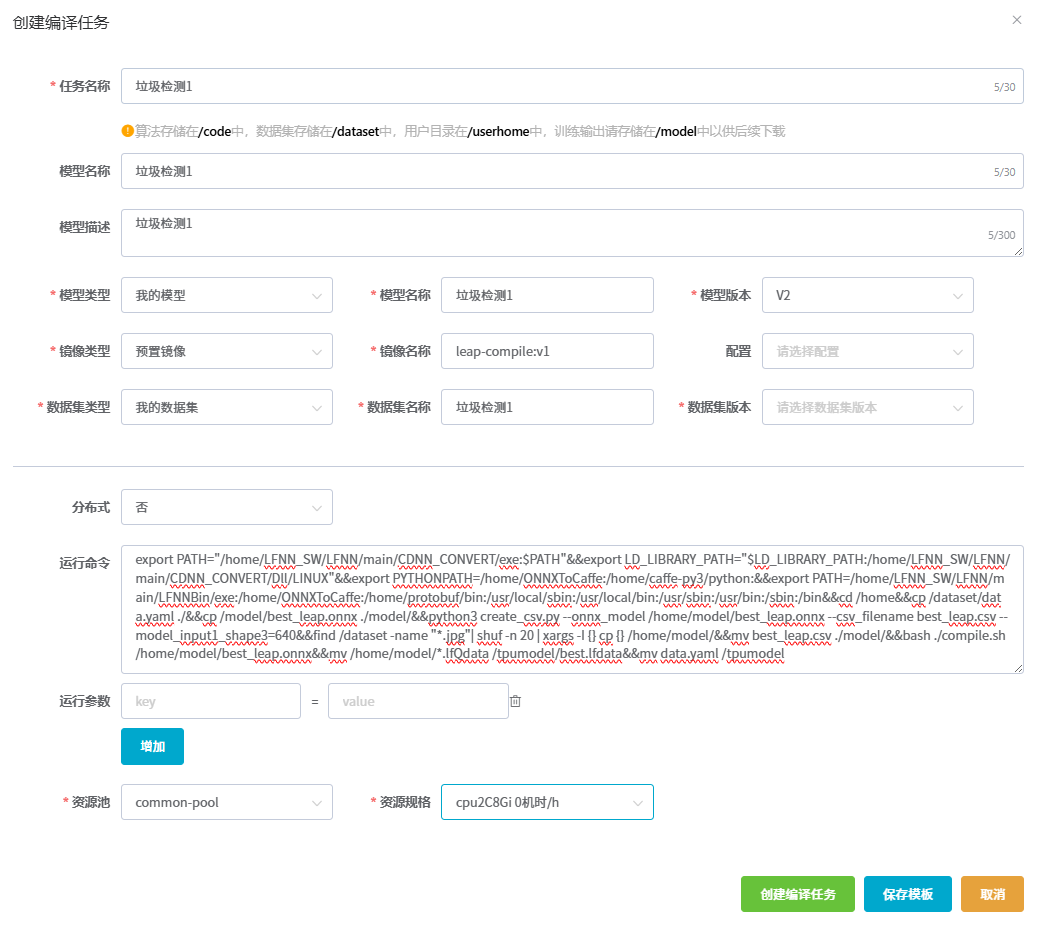Image resolution: width=1037 pixels, height=927 pixels.
Task: Open the 数据集类型 dropdown
Action: point(226,407)
